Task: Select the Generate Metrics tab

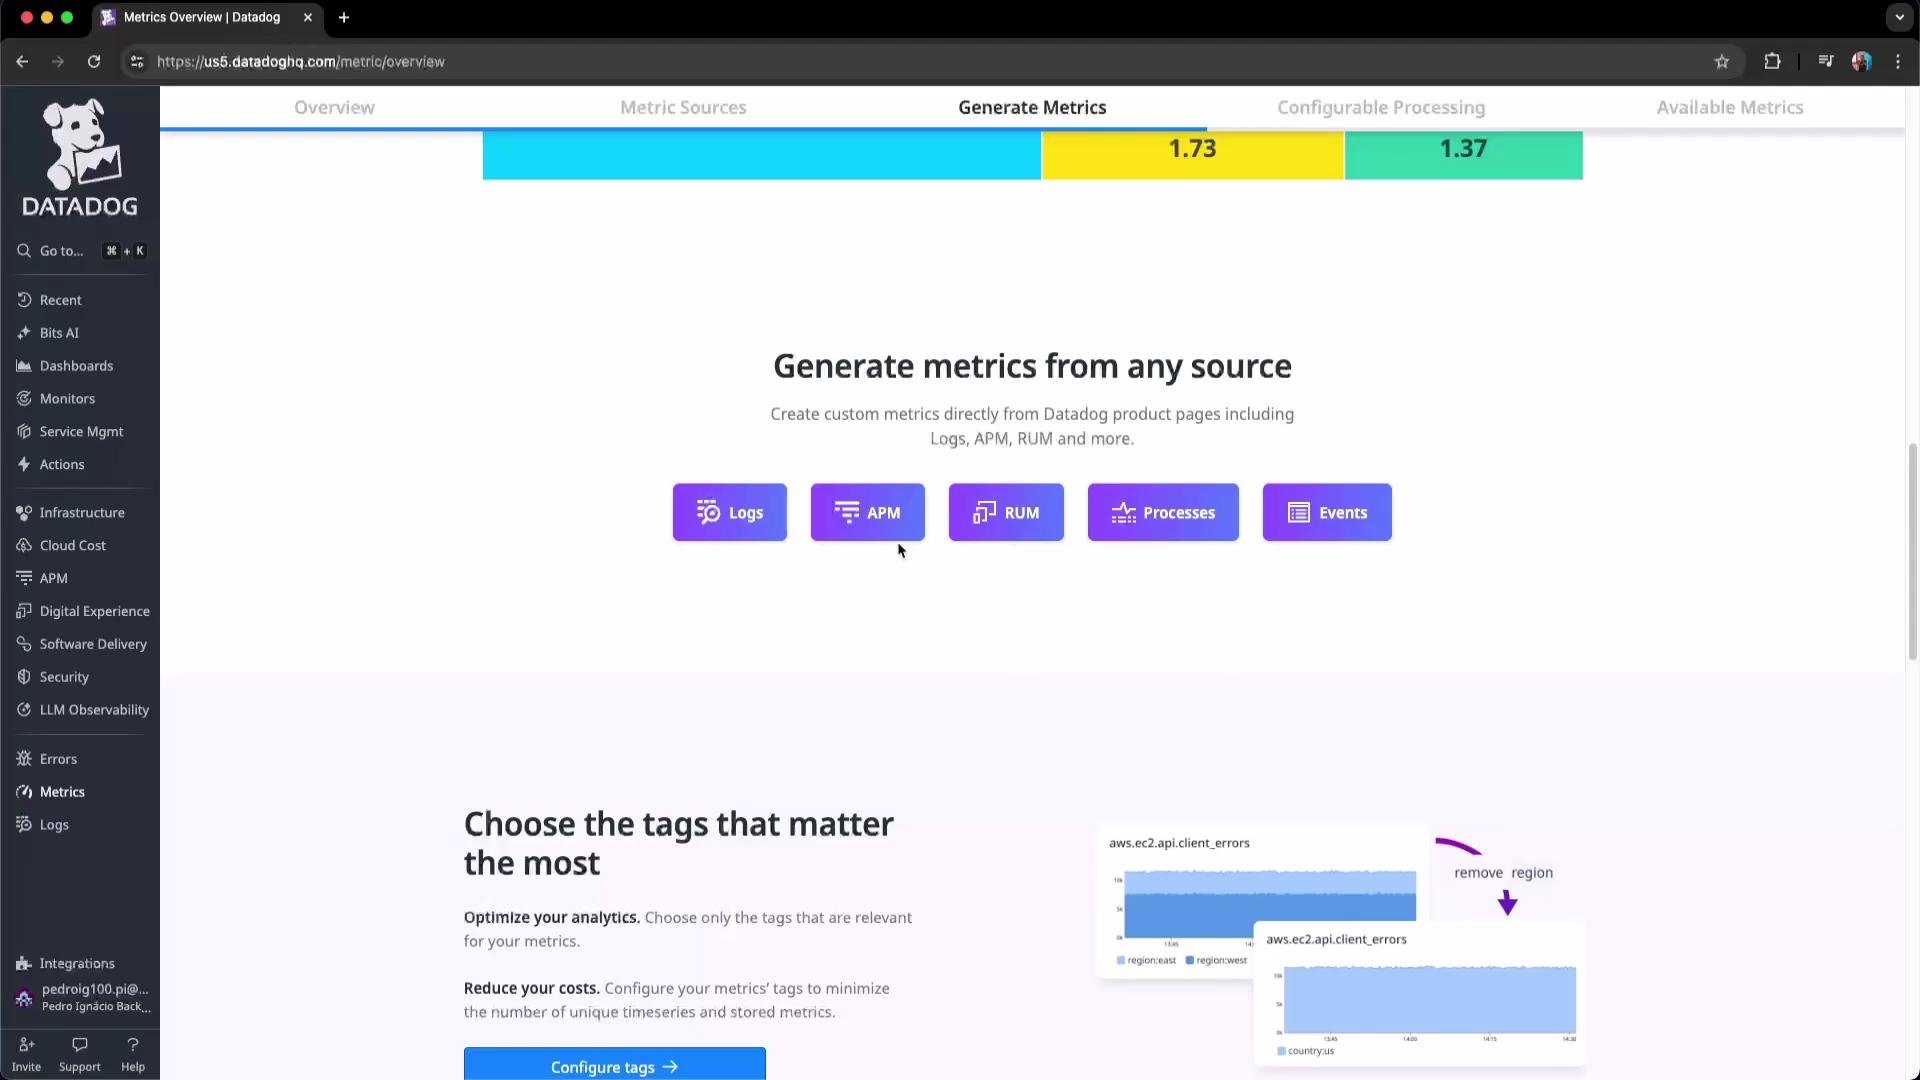Action: [x=1032, y=108]
